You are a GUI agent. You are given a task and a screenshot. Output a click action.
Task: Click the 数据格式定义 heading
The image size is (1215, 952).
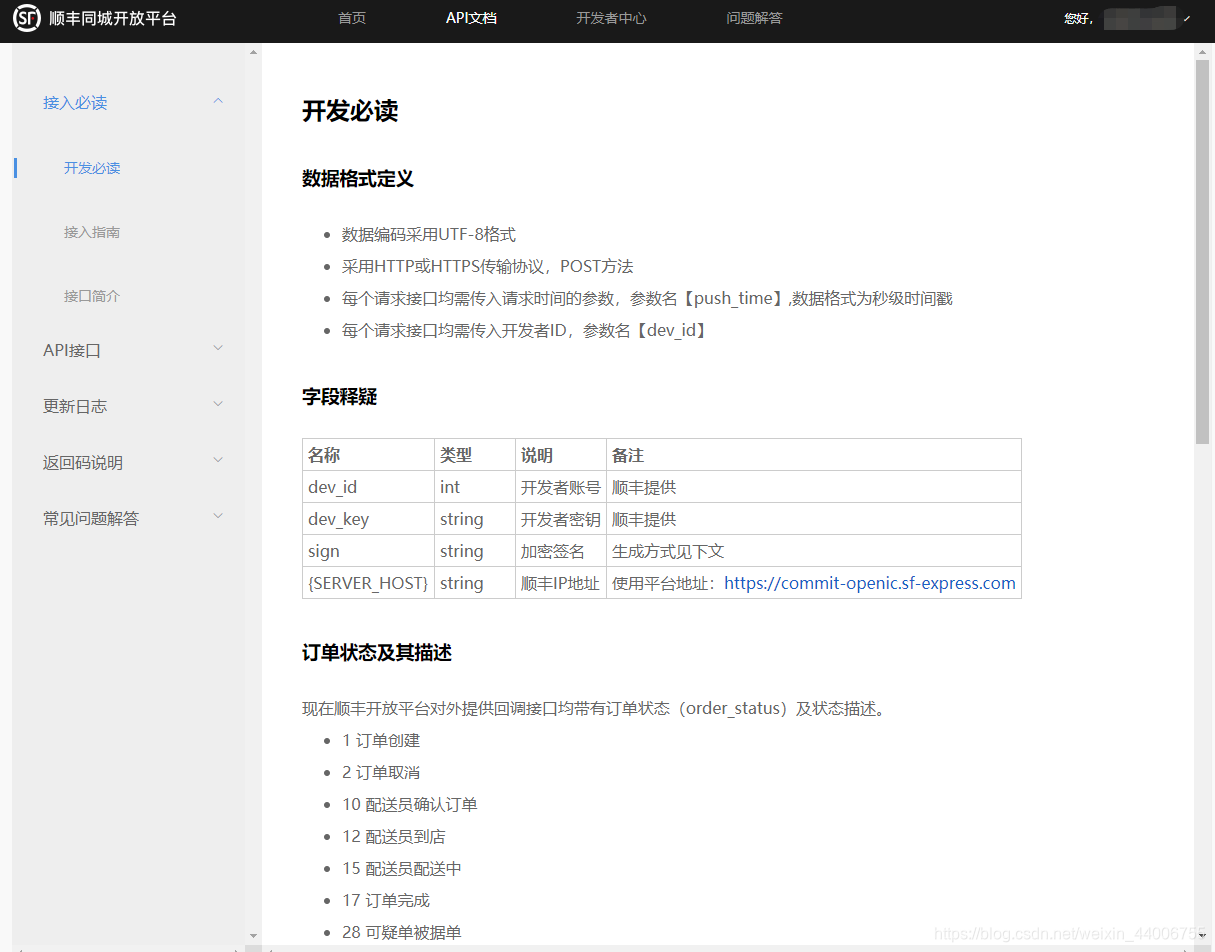tap(358, 179)
